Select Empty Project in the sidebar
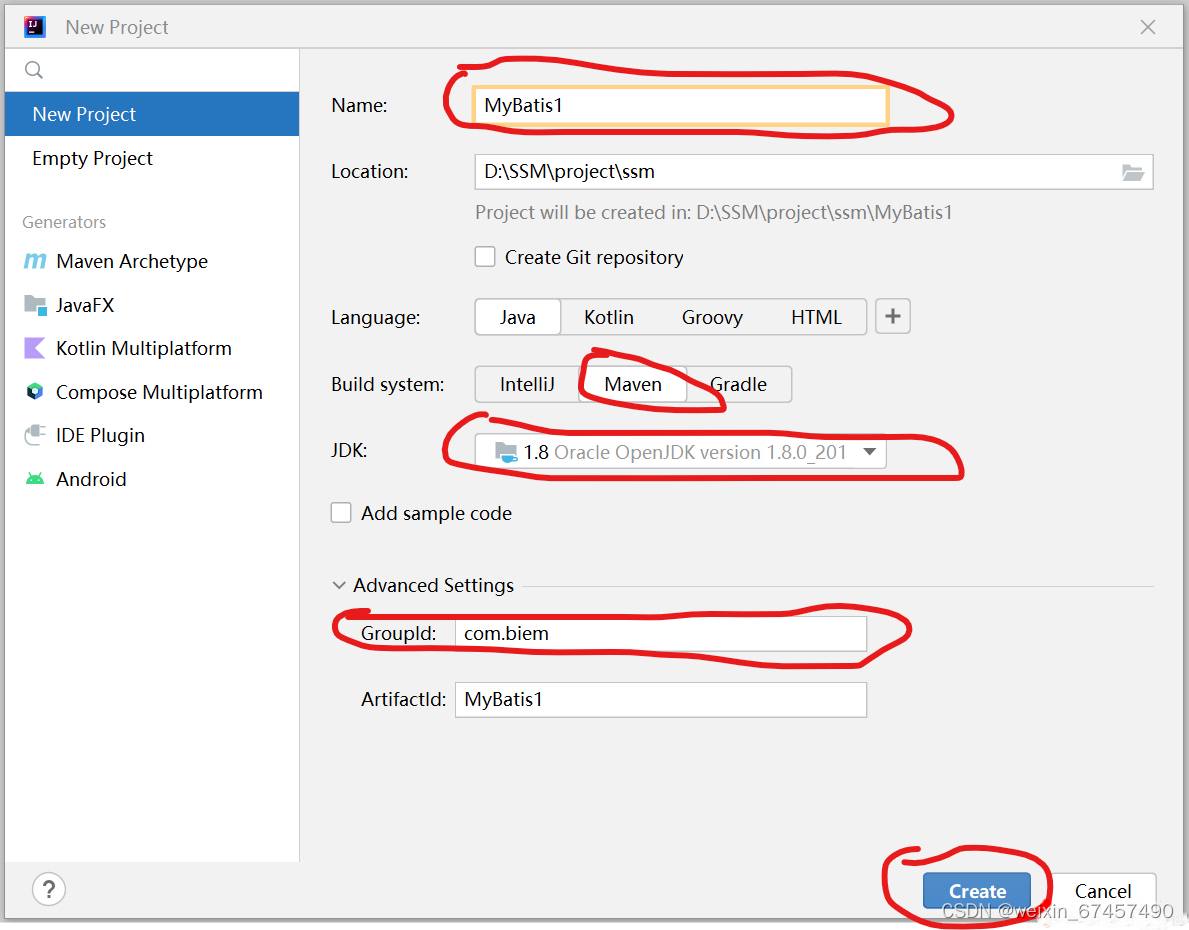The height and width of the screenshot is (930, 1189). click(152, 158)
